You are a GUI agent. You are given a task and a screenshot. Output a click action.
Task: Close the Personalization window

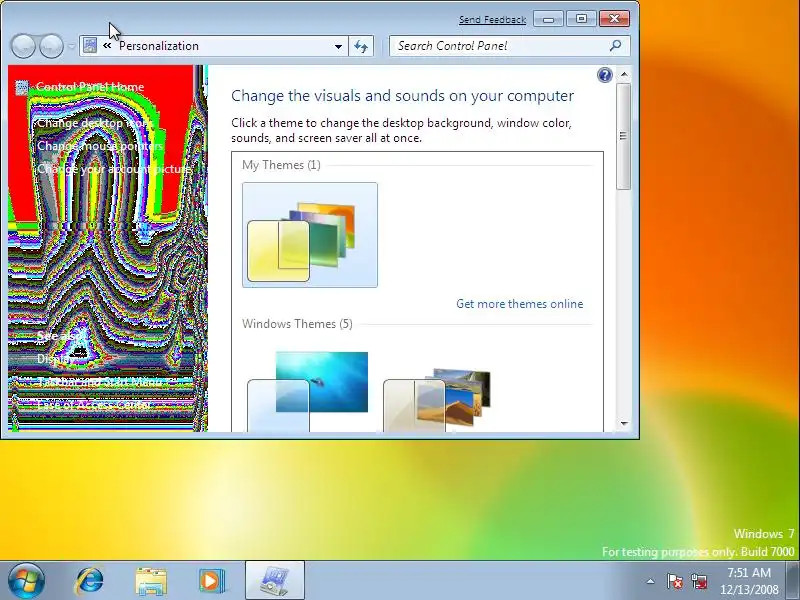pyautogui.click(x=614, y=19)
